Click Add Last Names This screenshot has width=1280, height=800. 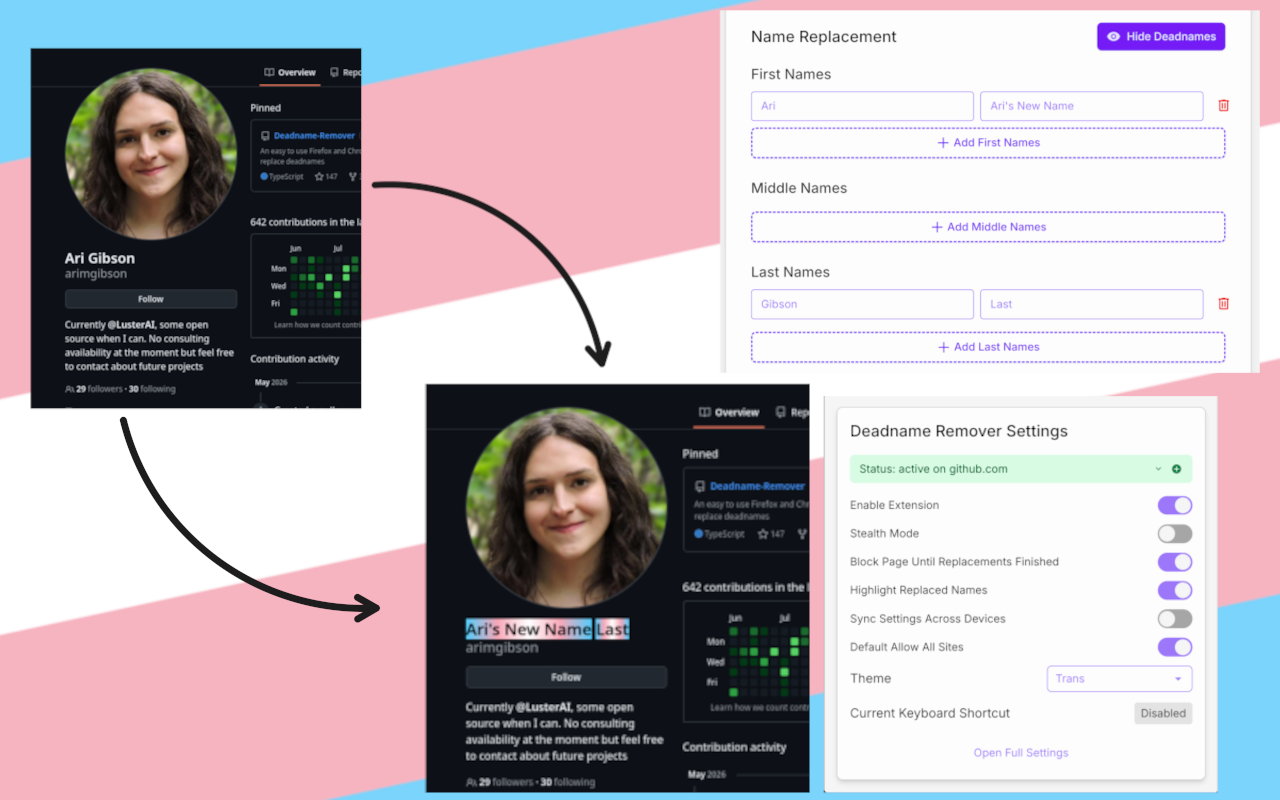tap(988, 347)
